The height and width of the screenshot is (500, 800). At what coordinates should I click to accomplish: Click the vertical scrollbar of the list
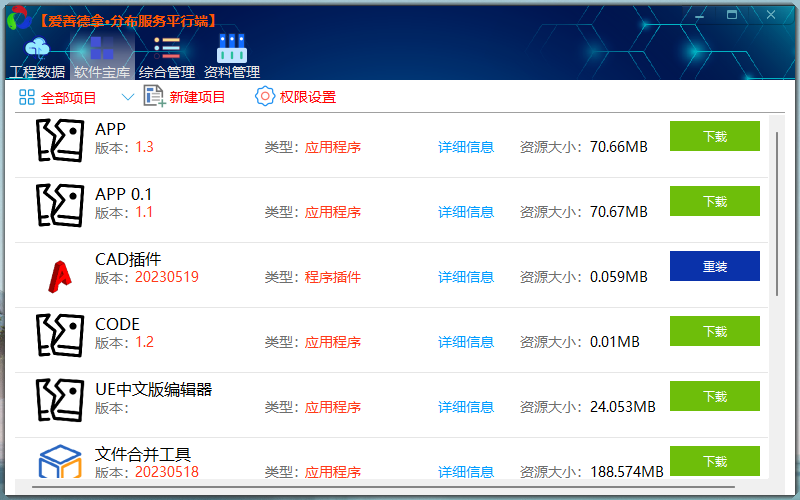[778, 210]
